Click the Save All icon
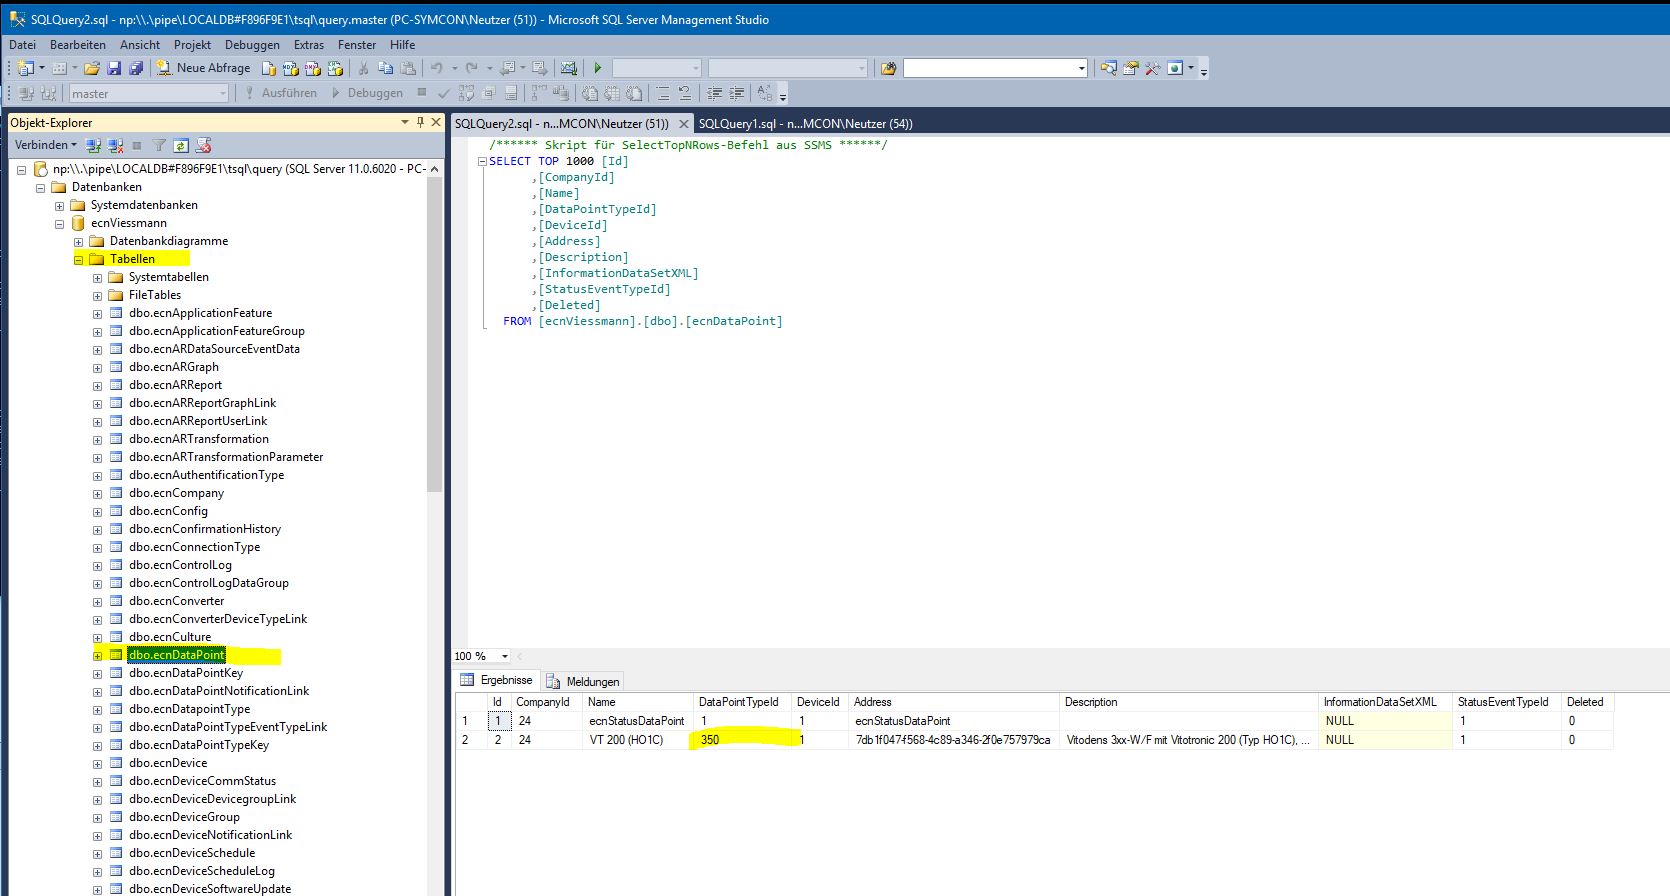The height and width of the screenshot is (896, 1670). (135, 68)
